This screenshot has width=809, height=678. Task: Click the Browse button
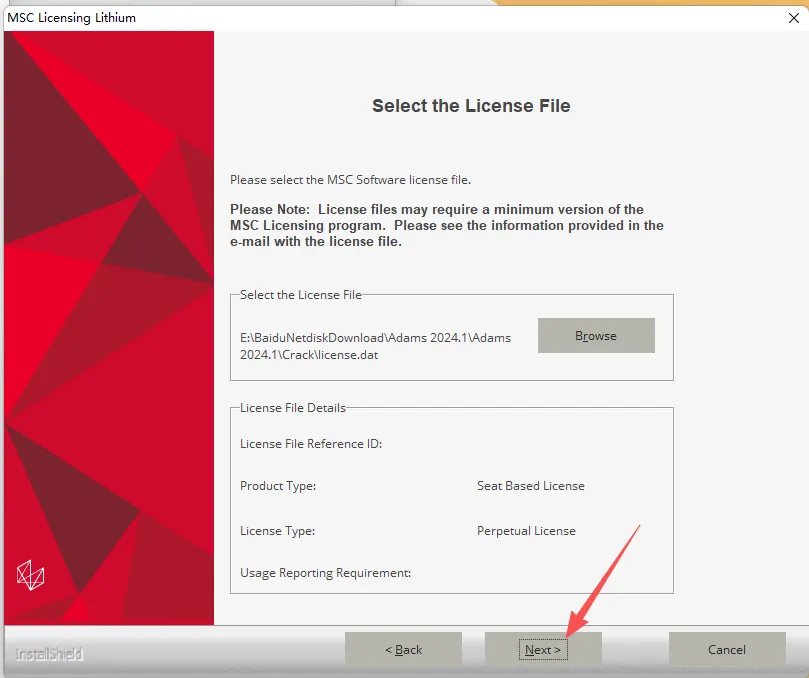(596, 335)
